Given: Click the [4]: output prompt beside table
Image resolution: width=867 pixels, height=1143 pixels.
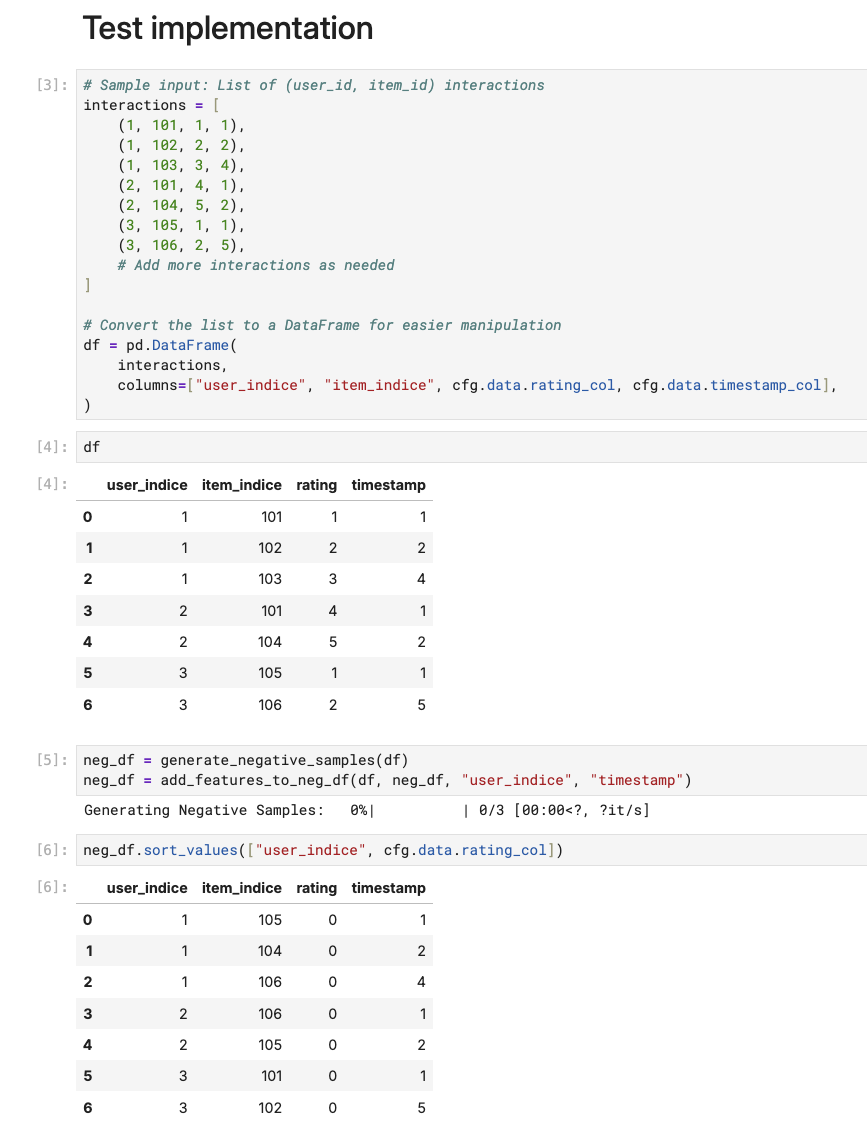Looking at the screenshot, I should pyautogui.click(x=52, y=484).
